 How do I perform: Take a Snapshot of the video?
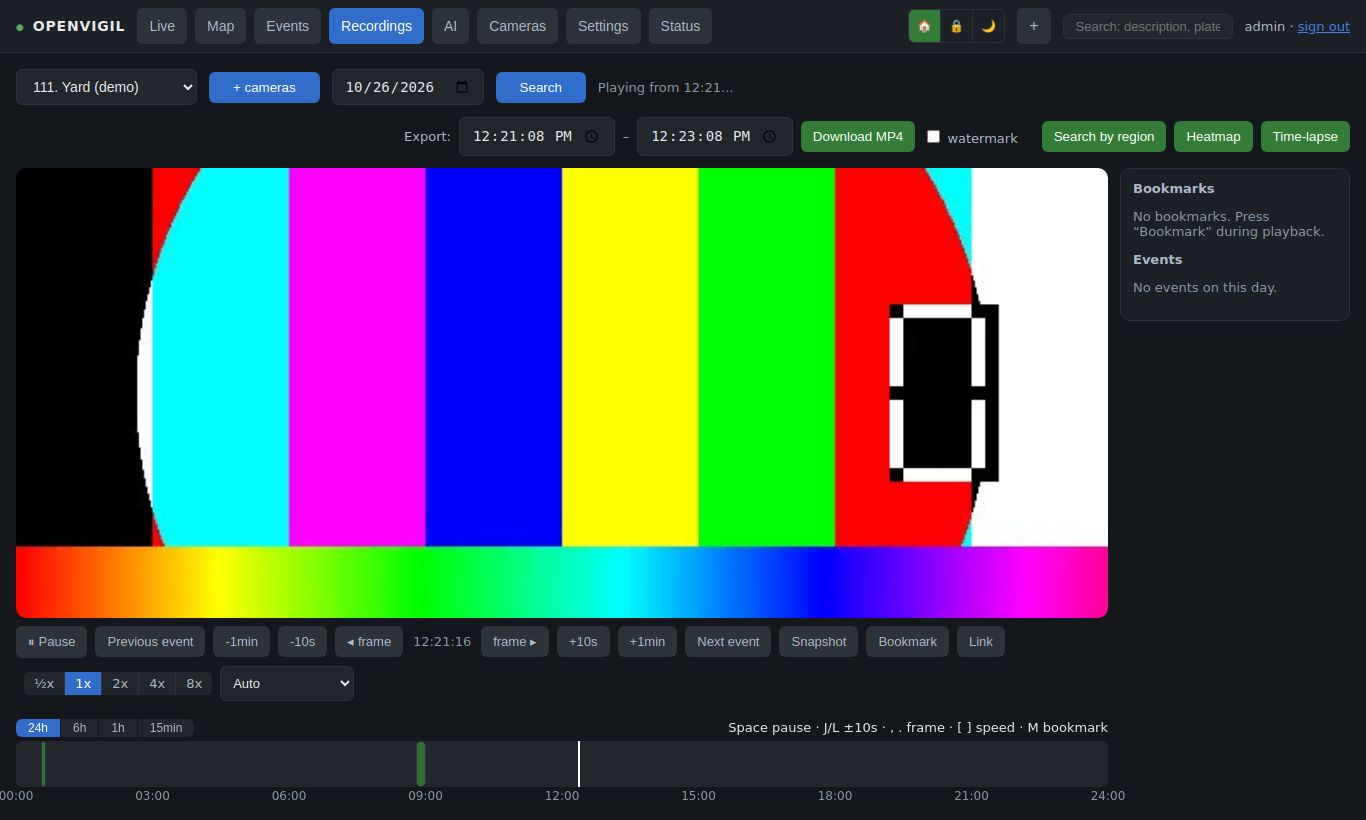819,642
